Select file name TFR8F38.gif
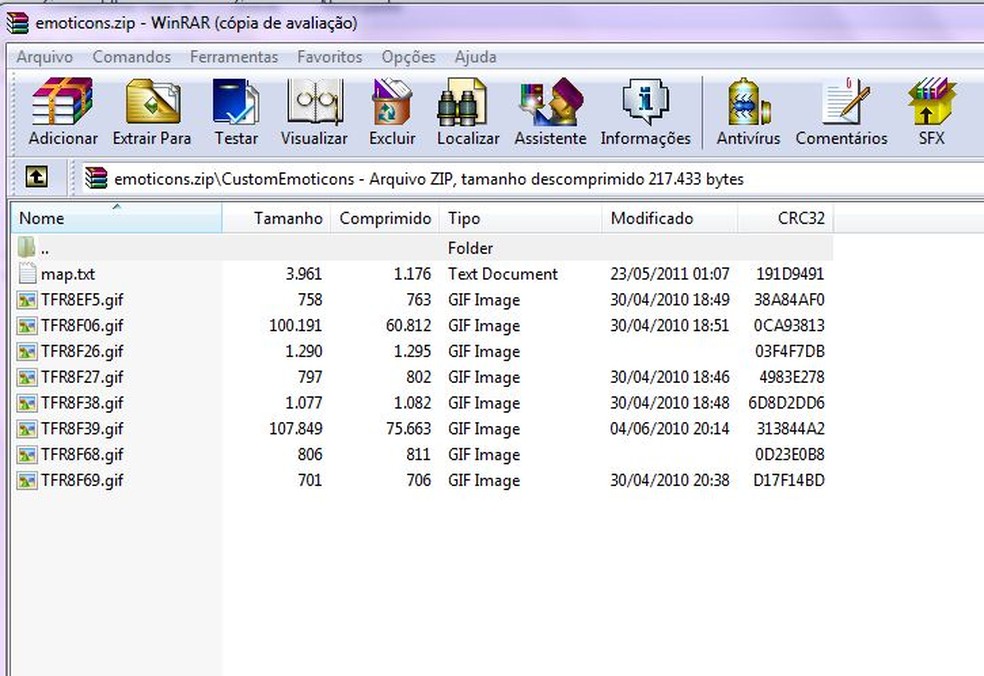The width and height of the screenshot is (984, 676). click(82, 402)
